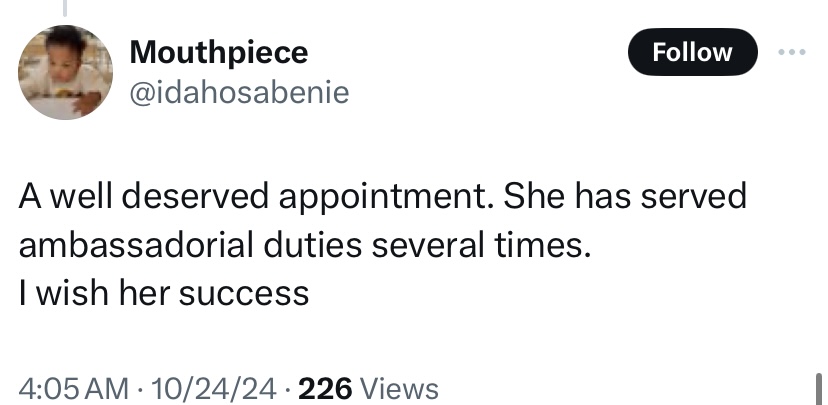Image resolution: width=828 pixels, height=405 pixels.
Task: Click the line 'I wish her success'
Action: pyautogui.click(x=164, y=294)
